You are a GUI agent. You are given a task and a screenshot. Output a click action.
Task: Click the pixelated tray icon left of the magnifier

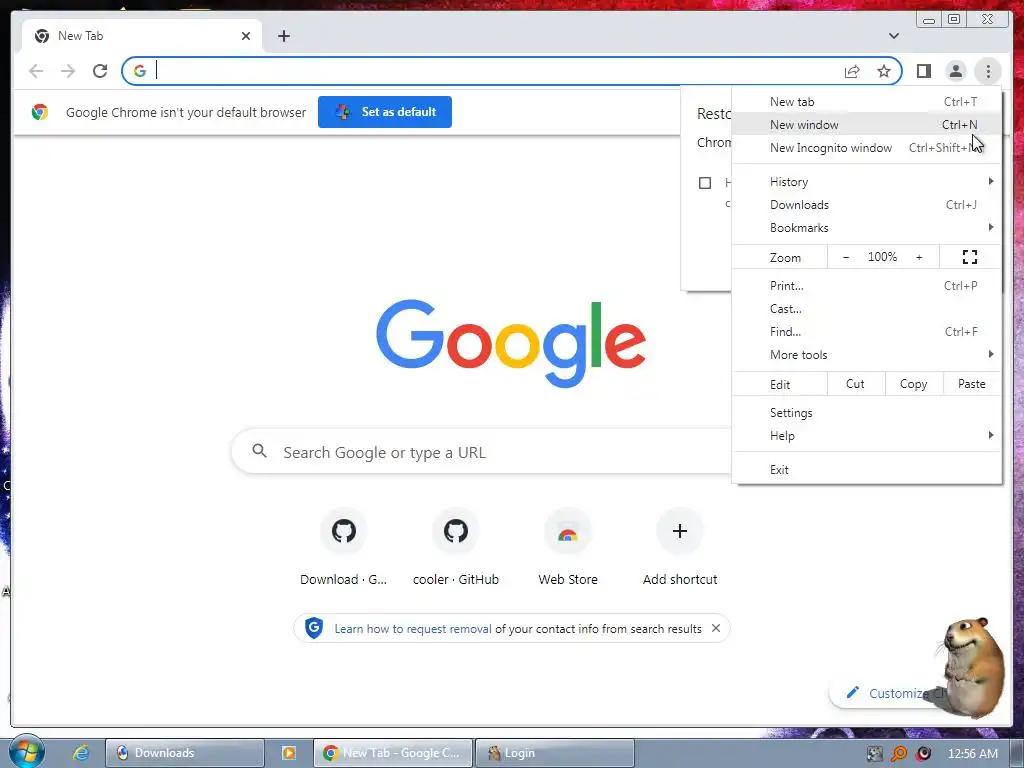[874, 754]
